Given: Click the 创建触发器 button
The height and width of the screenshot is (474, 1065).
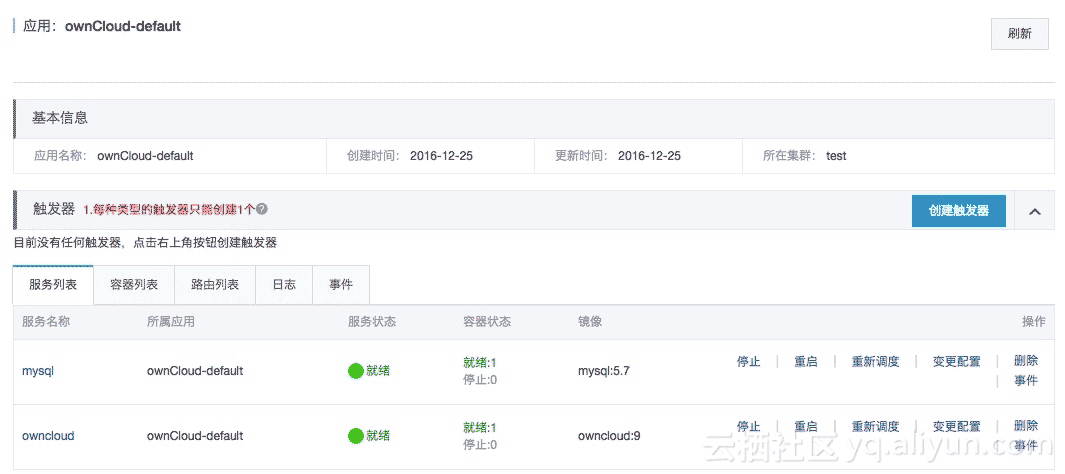Looking at the screenshot, I should (x=958, y=210).
